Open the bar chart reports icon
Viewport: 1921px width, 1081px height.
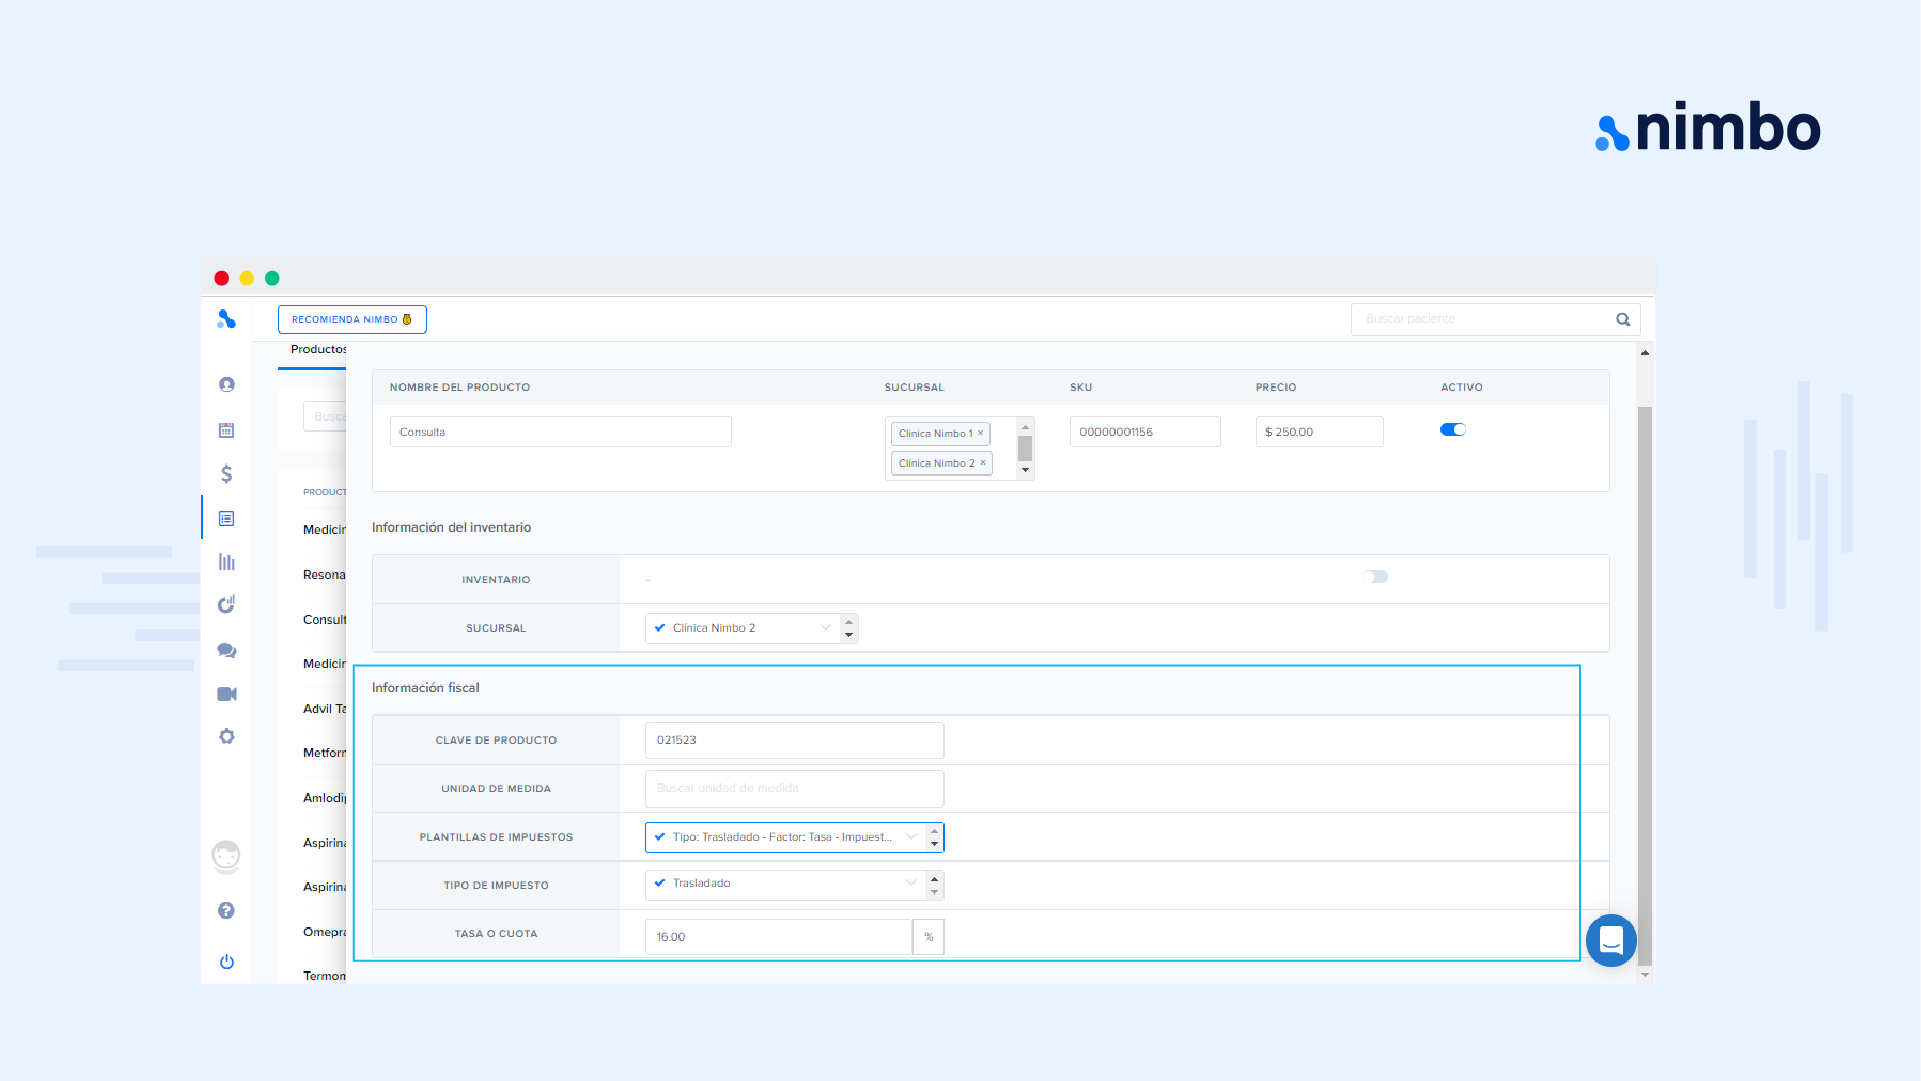coord(227,562)
